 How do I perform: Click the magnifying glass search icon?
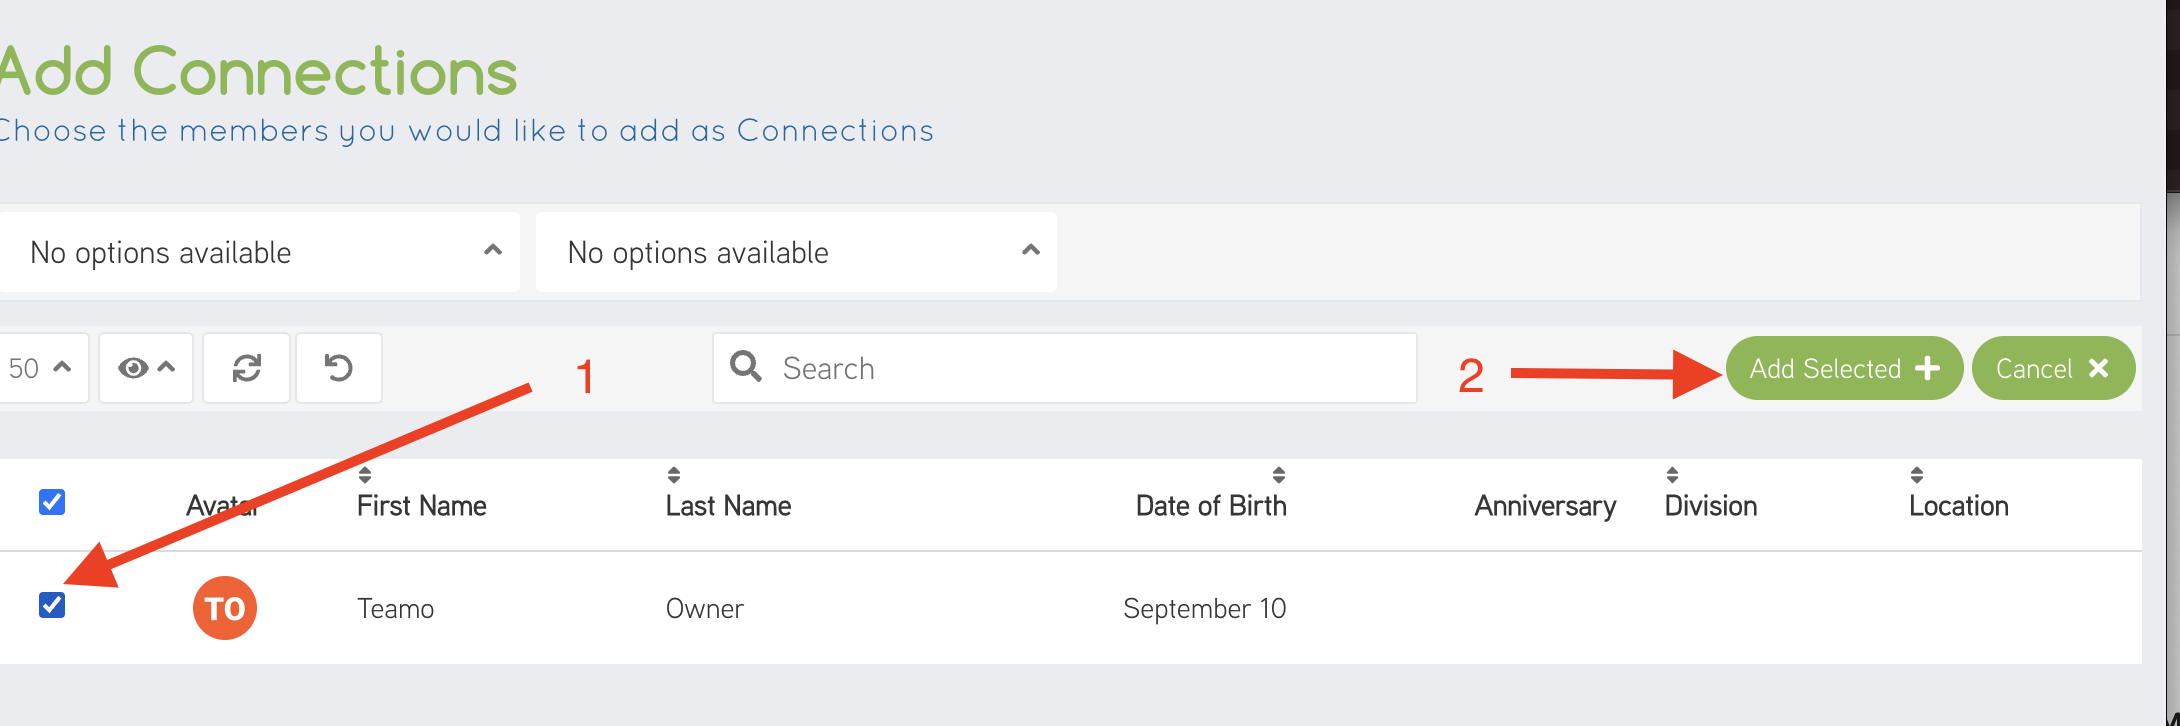(x=745, y=367)
